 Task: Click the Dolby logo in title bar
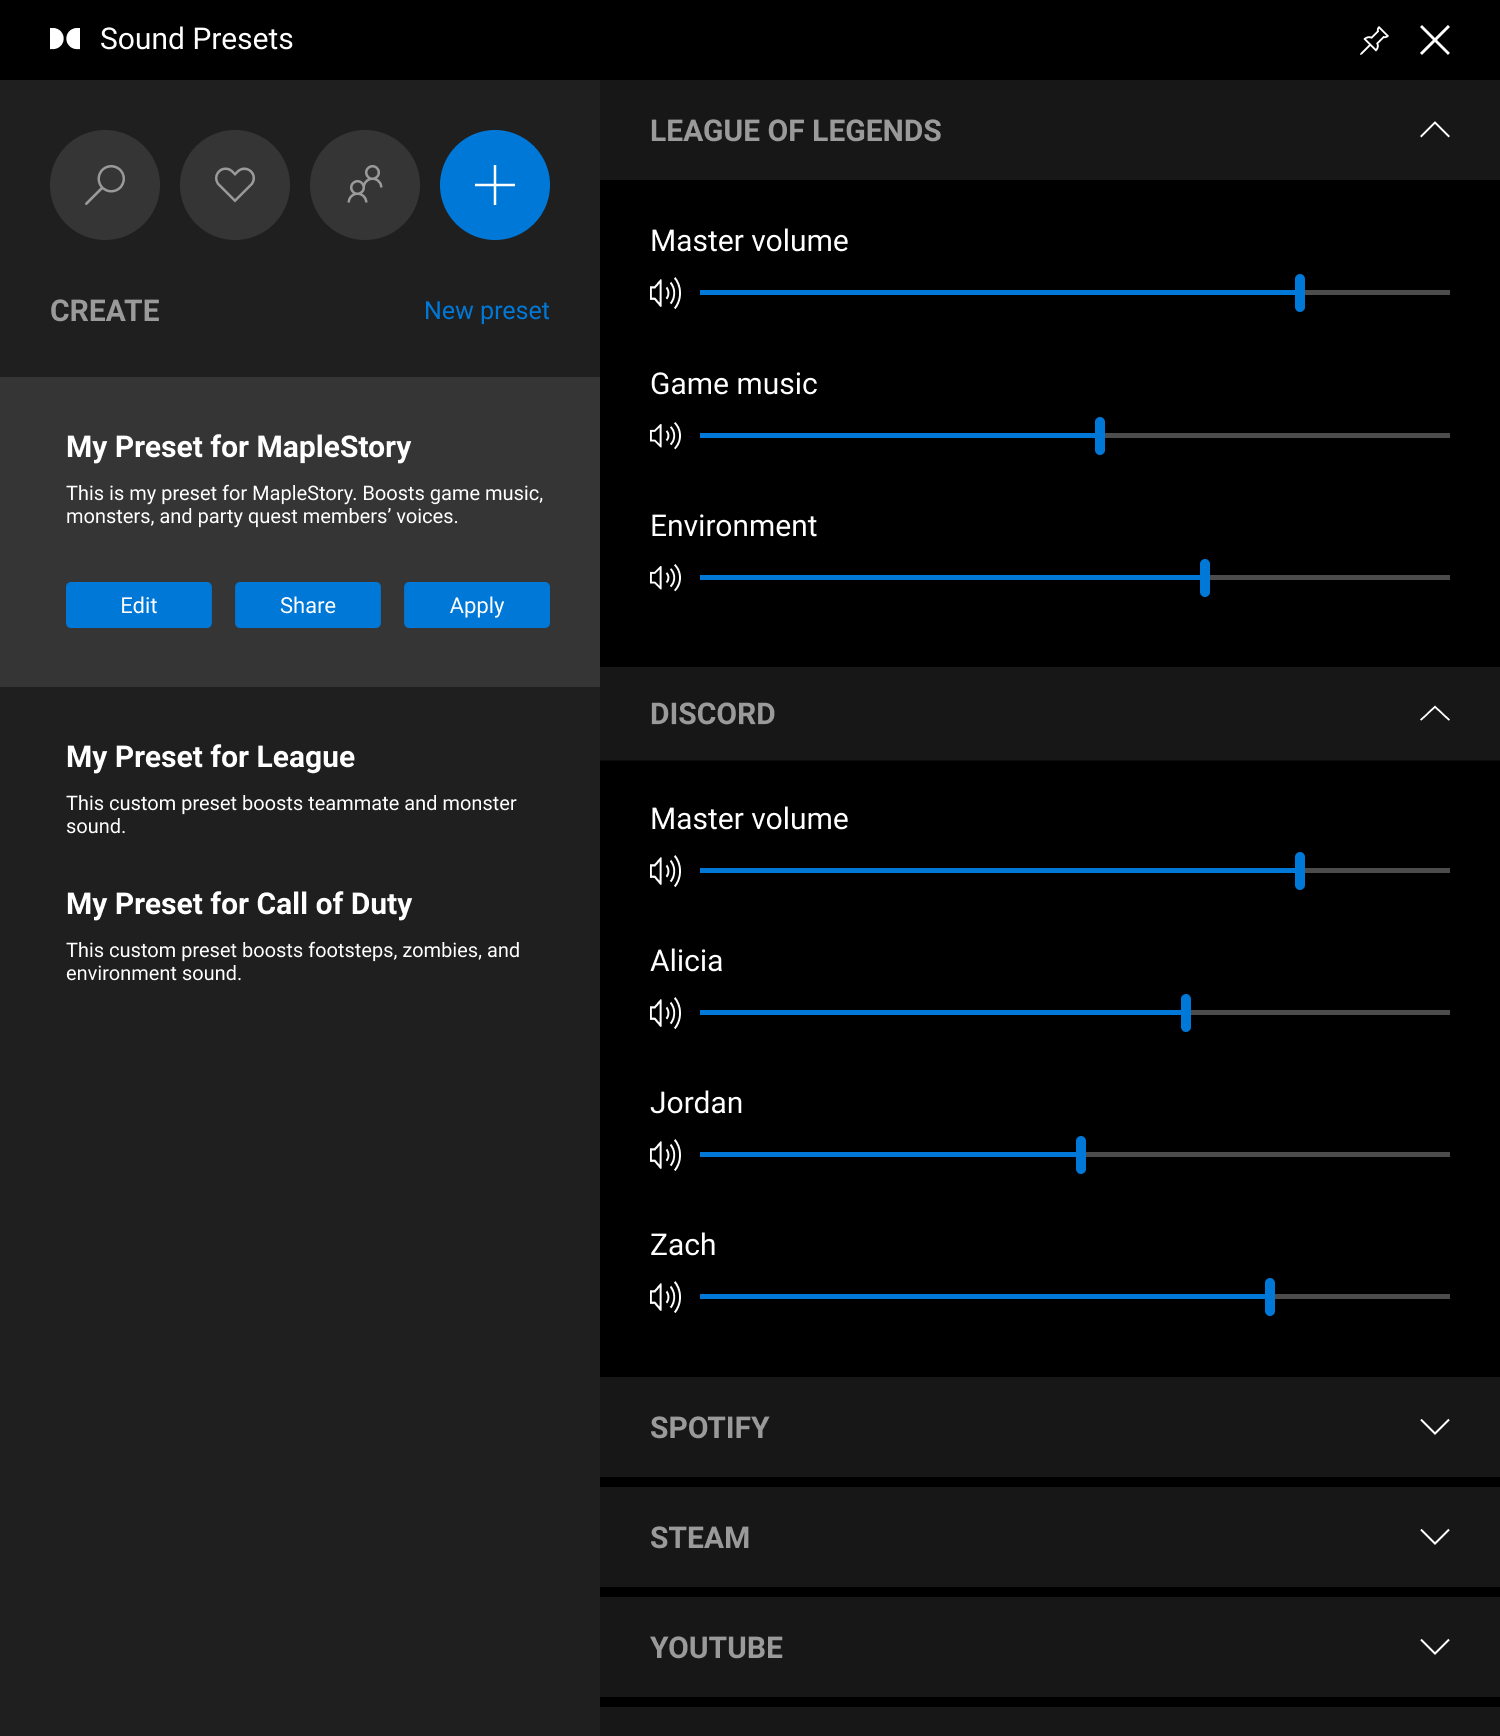(x=65, y=39)
